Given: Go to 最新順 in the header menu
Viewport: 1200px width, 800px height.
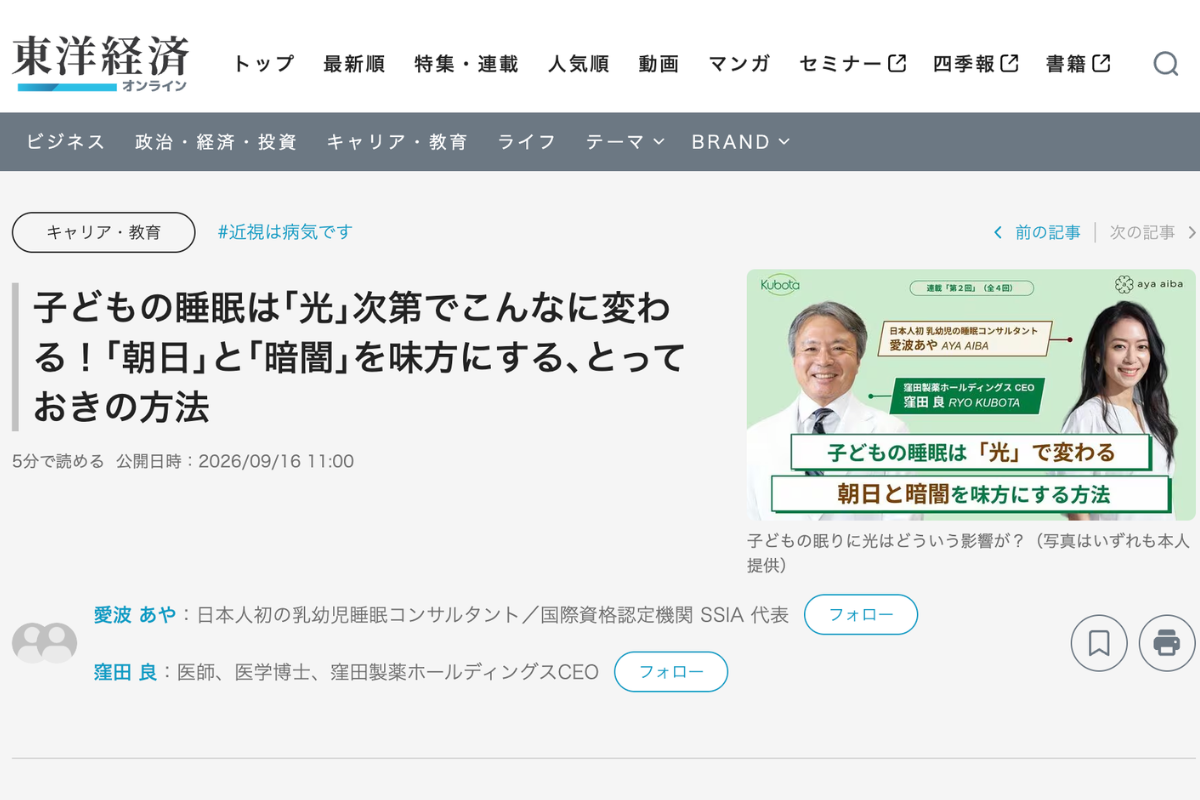Looking at the screenshot, I should point(354,64).
